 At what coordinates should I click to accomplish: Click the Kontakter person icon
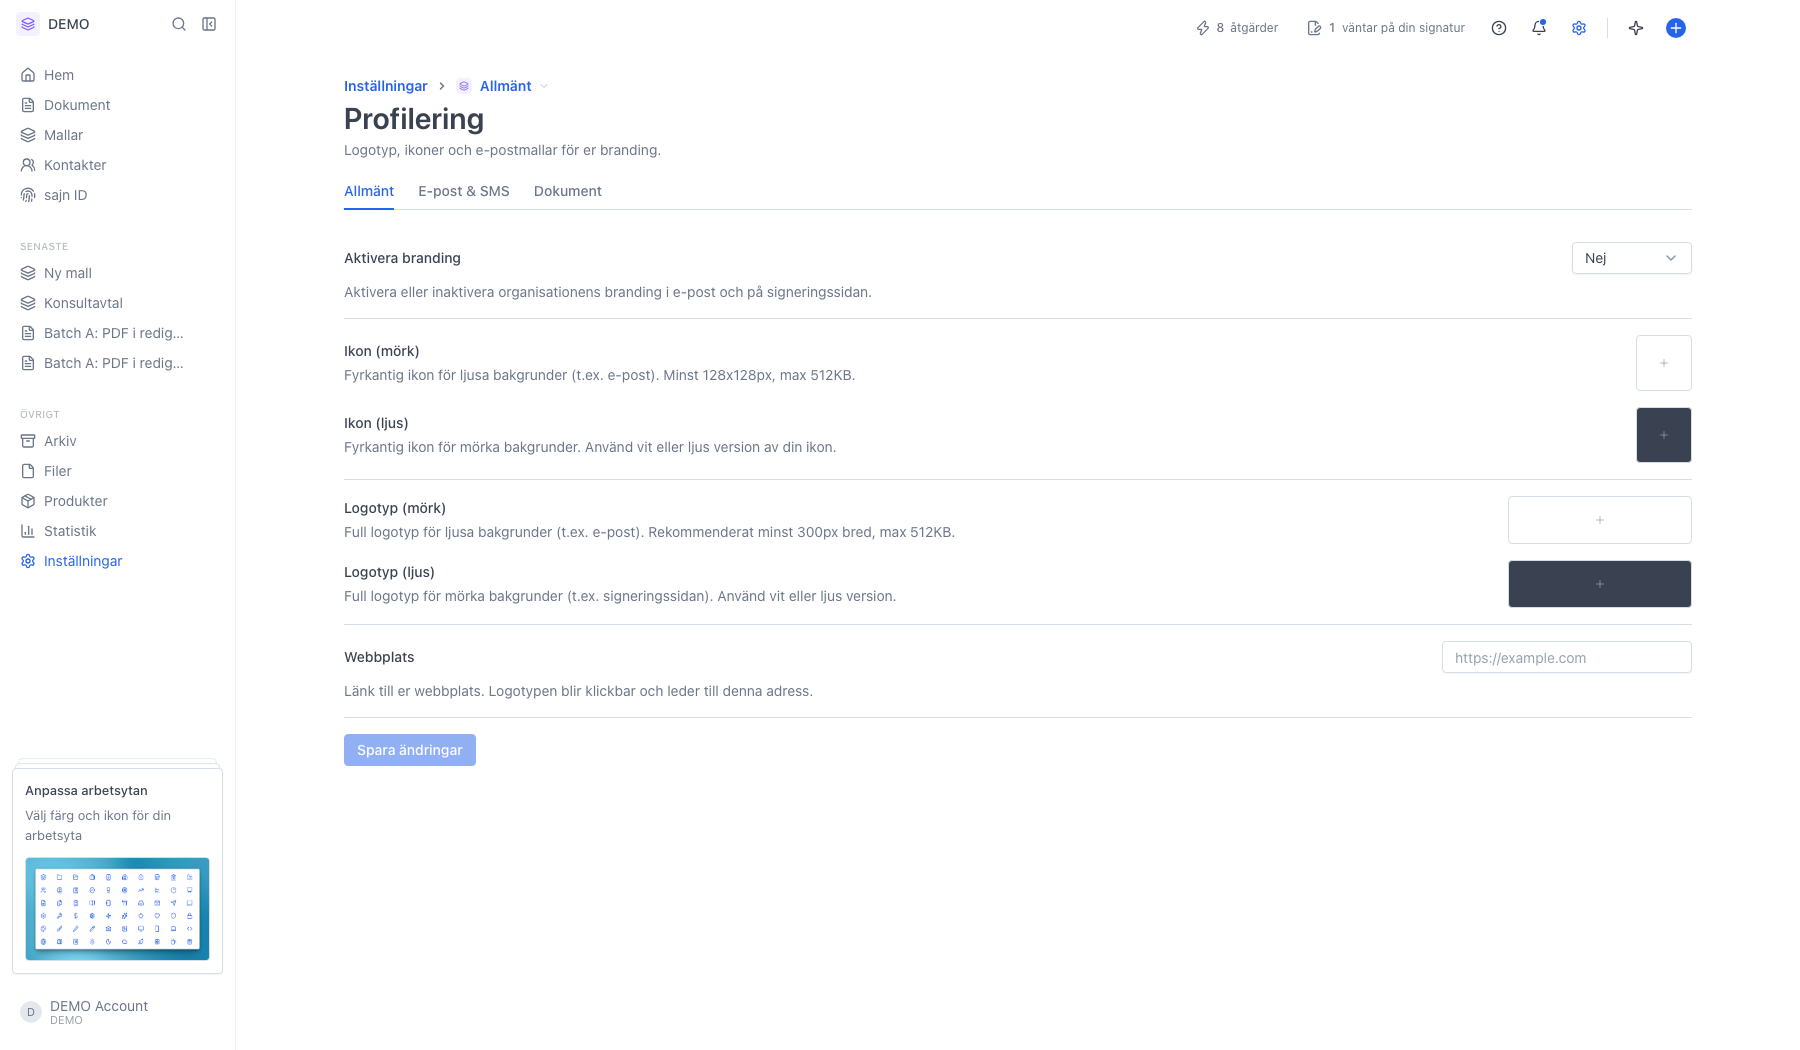click(28, 165)
